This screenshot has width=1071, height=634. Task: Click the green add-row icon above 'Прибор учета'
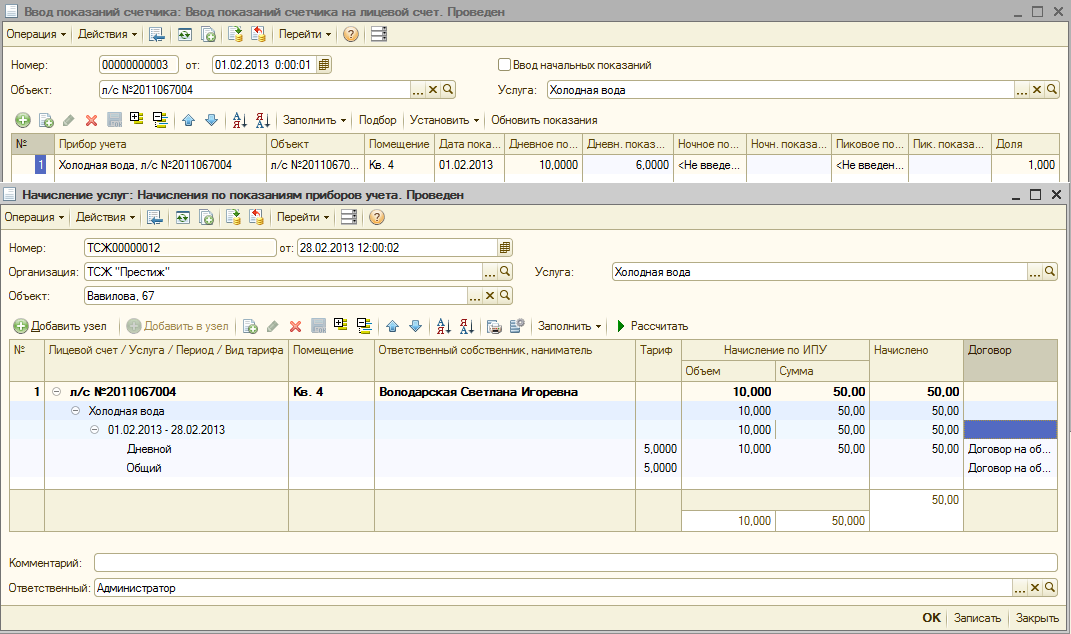pyautogui.click(x=22, y=120)
